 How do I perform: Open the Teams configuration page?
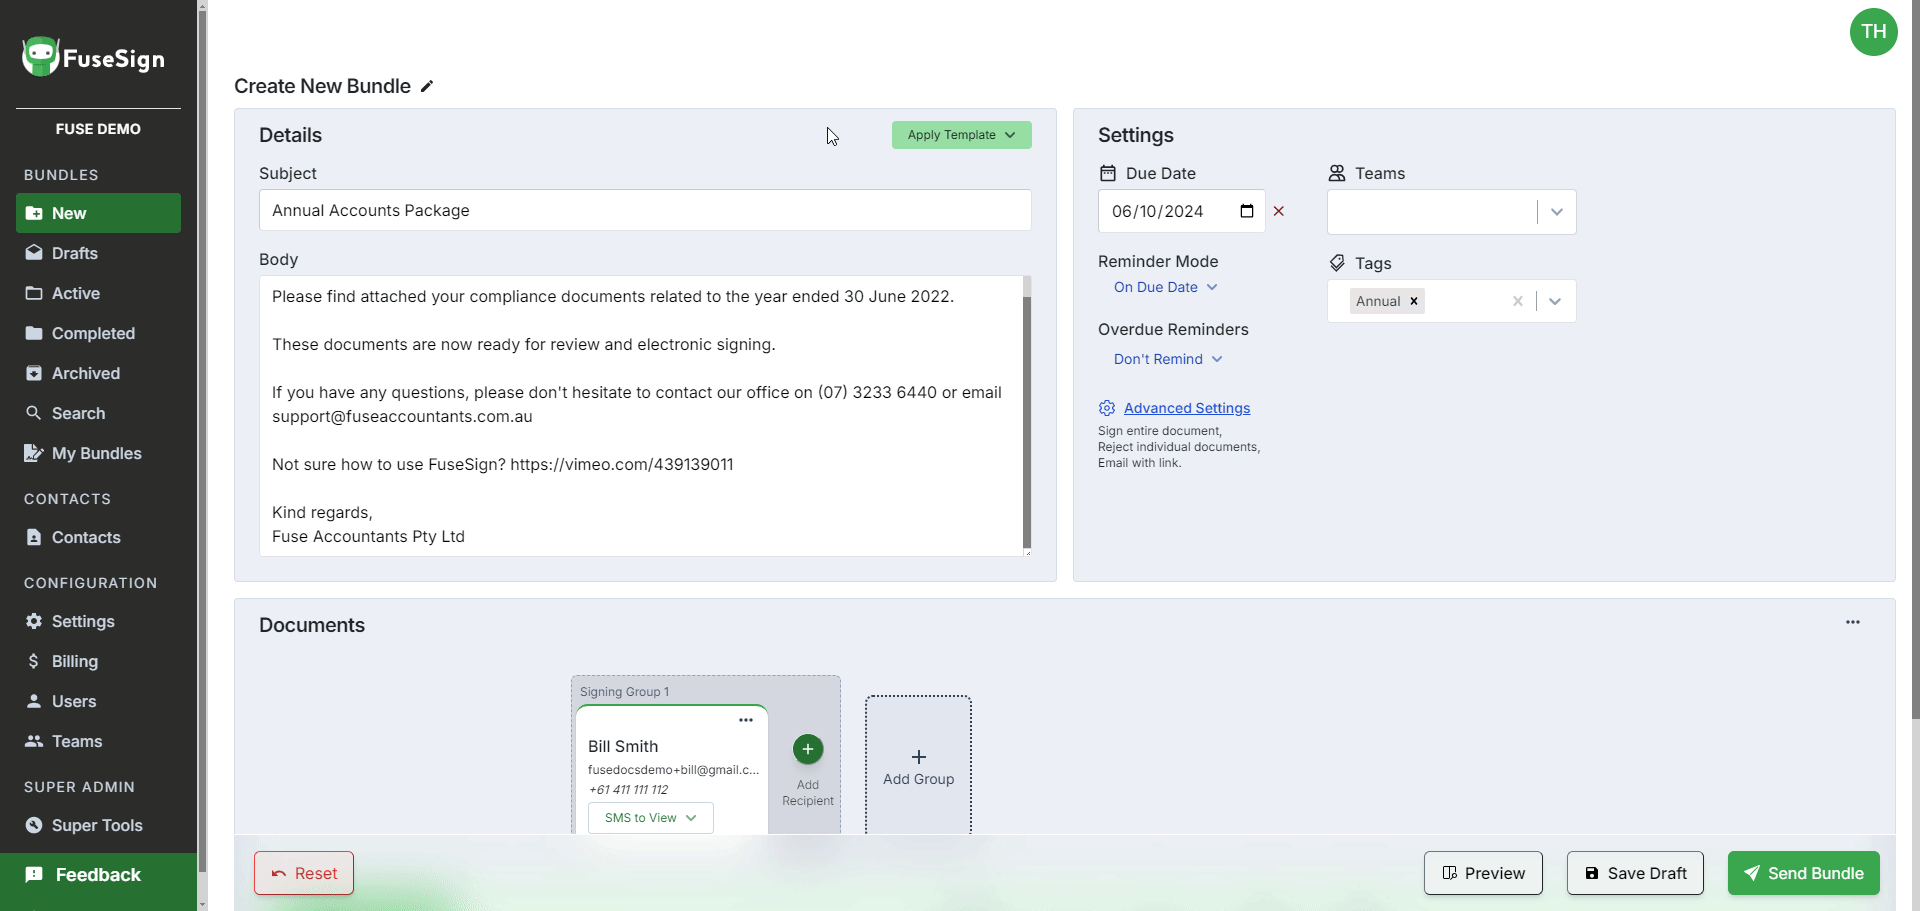tap(77, 741)
